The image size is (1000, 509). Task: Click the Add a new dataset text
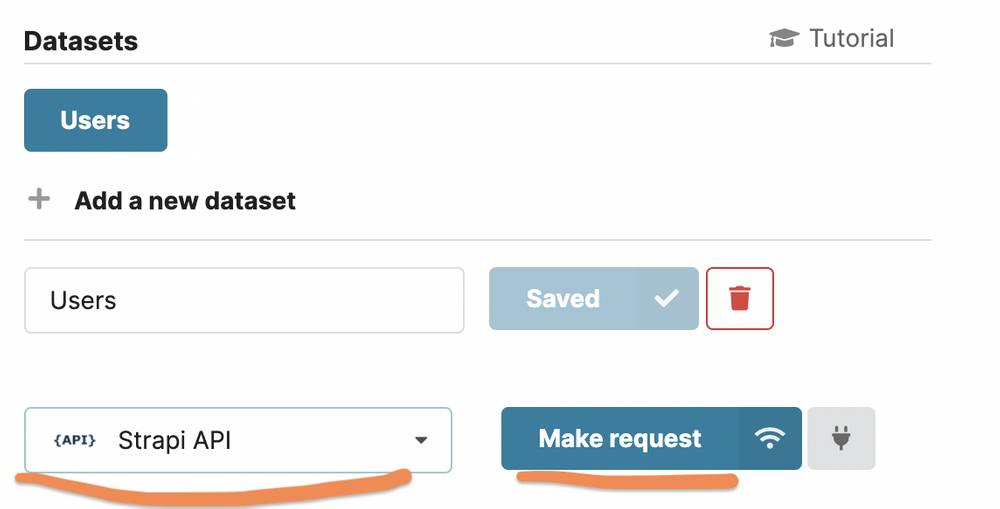tap(185, 200)
